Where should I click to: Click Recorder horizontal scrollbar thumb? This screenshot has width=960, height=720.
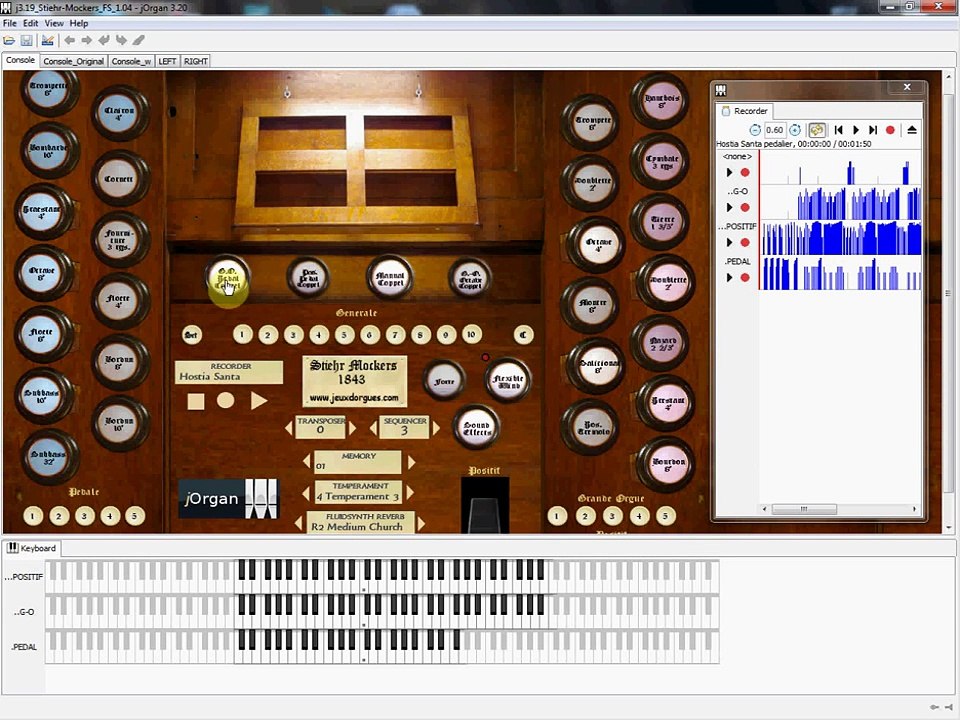pos(804,509)
